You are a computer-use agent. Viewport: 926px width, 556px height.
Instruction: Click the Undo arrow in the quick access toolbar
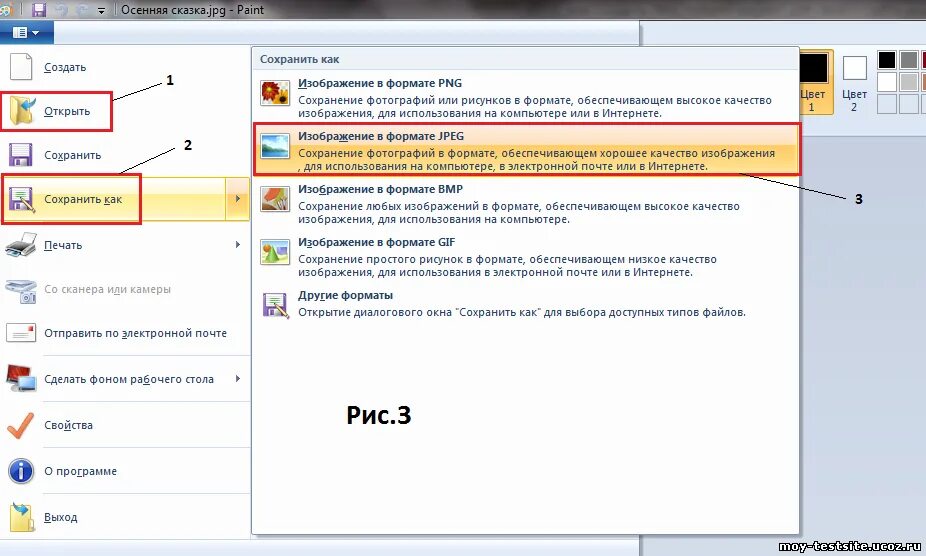61,9
